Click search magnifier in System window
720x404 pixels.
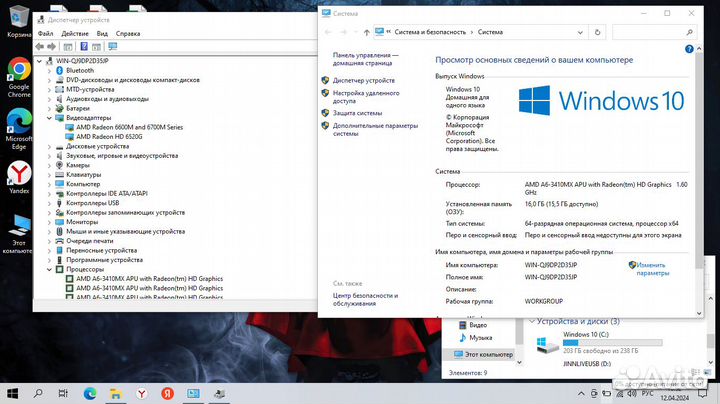pos(689,32)
